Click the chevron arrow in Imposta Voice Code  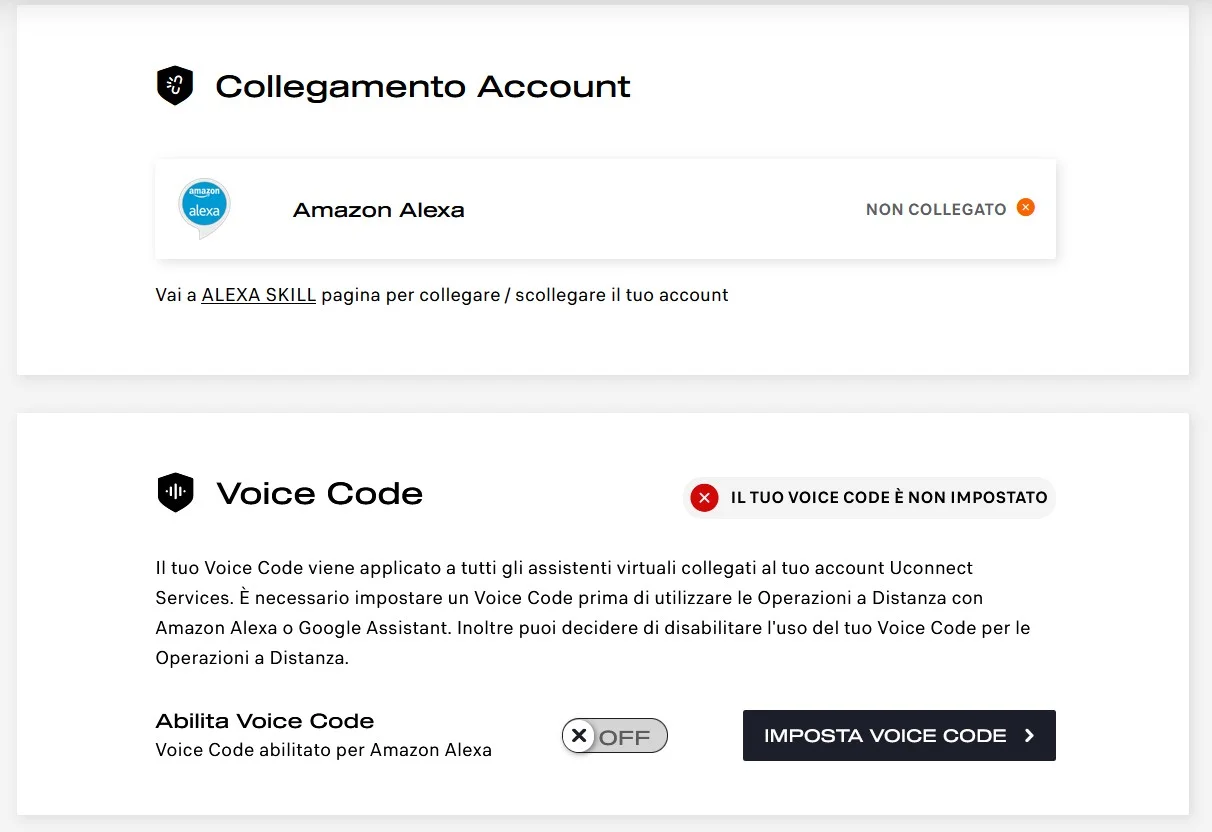point(1030,736)
